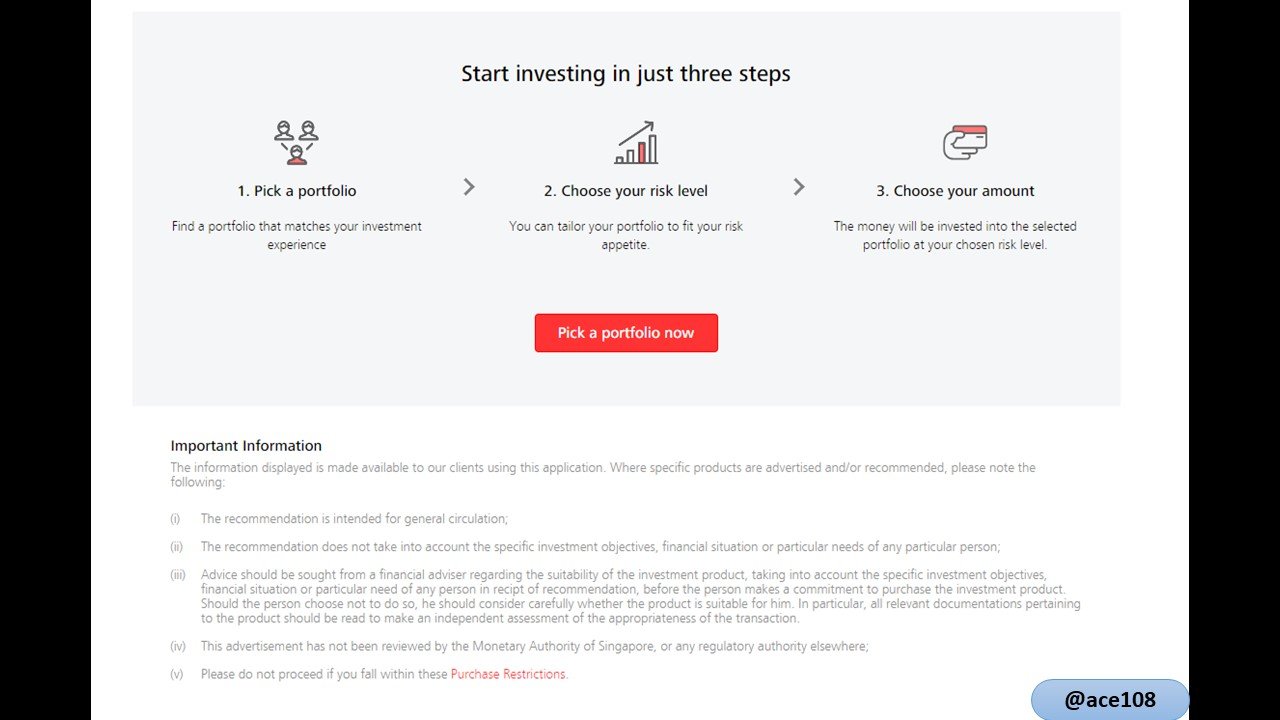This screenshot has height=720, width=1280.
Task: Click the 'Start investing in just three steps' heading
Action: pyautogui.click(x=626, y=74)
